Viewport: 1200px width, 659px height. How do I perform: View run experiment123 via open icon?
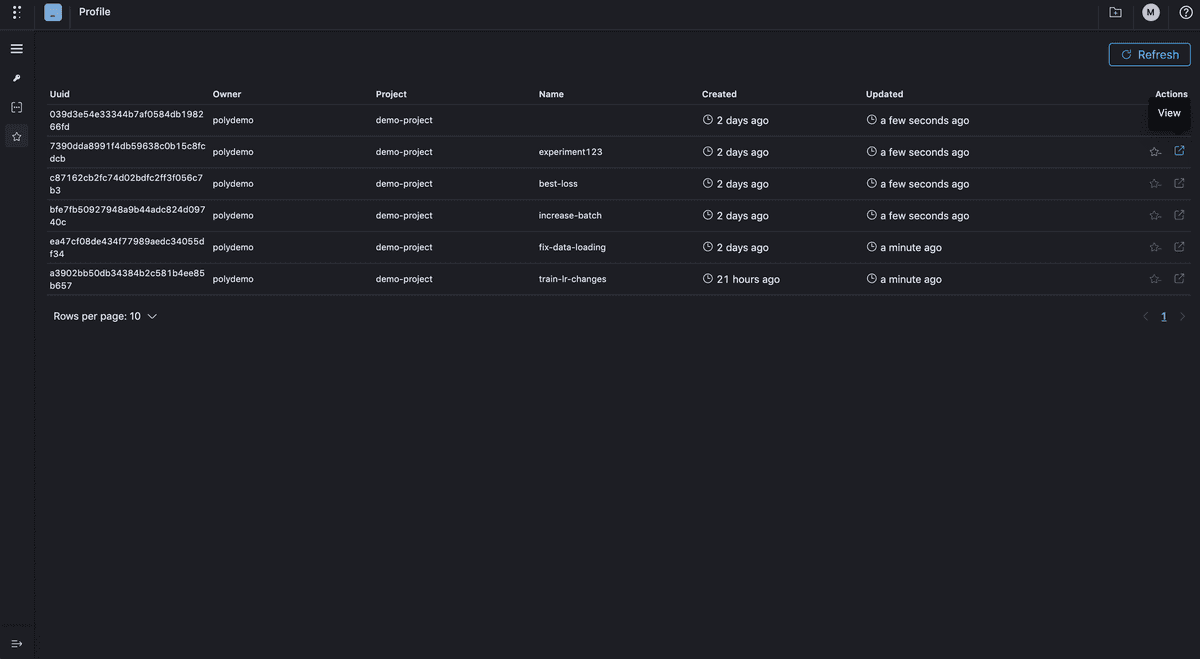pyautogui.click(x=1179, y=151)
